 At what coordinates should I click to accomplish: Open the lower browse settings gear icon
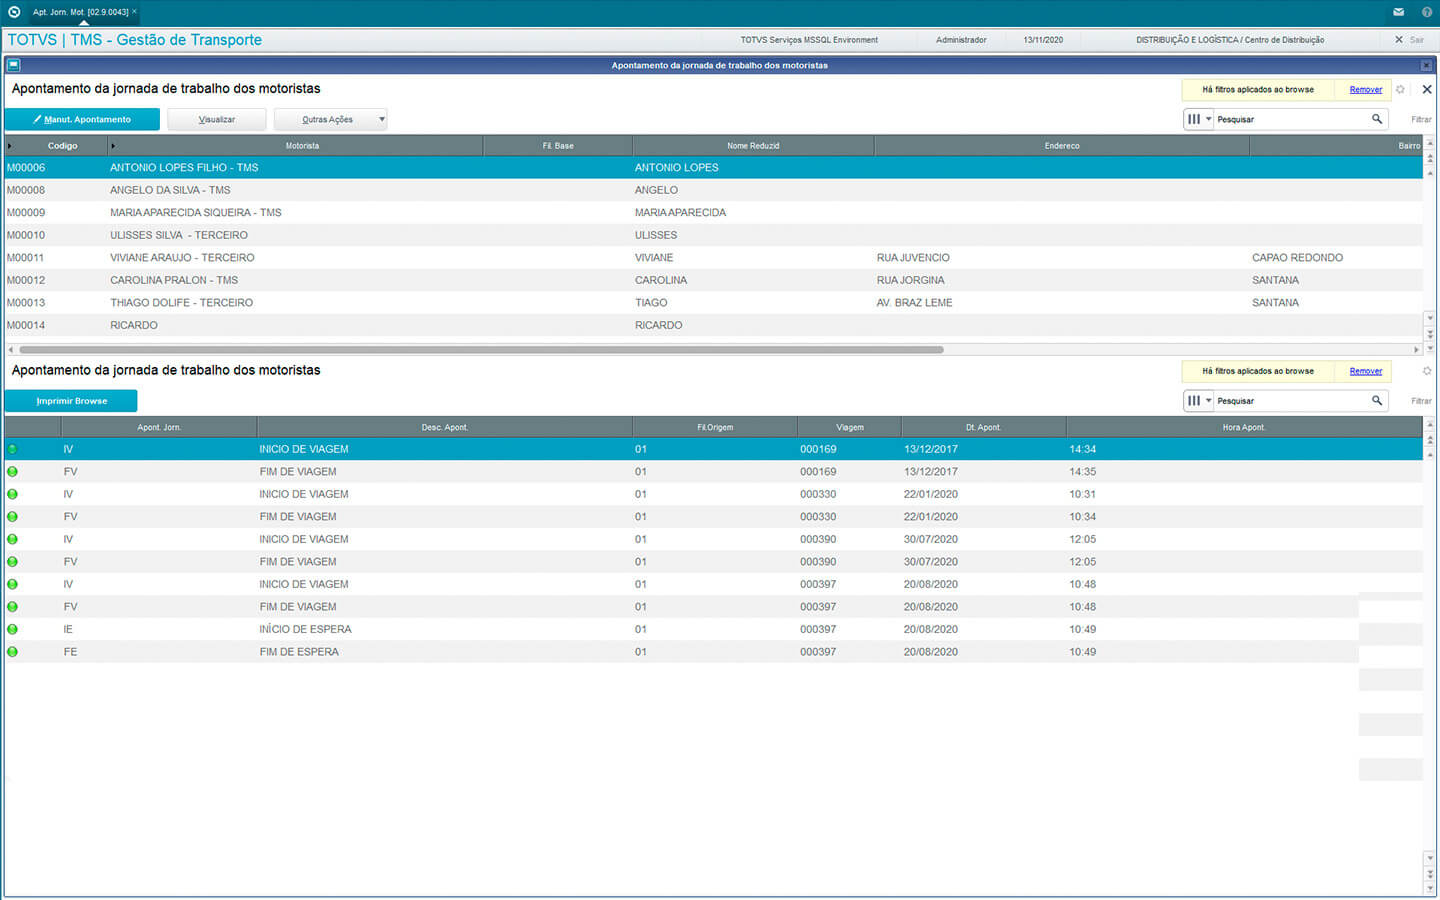[x=1427, y=371]
